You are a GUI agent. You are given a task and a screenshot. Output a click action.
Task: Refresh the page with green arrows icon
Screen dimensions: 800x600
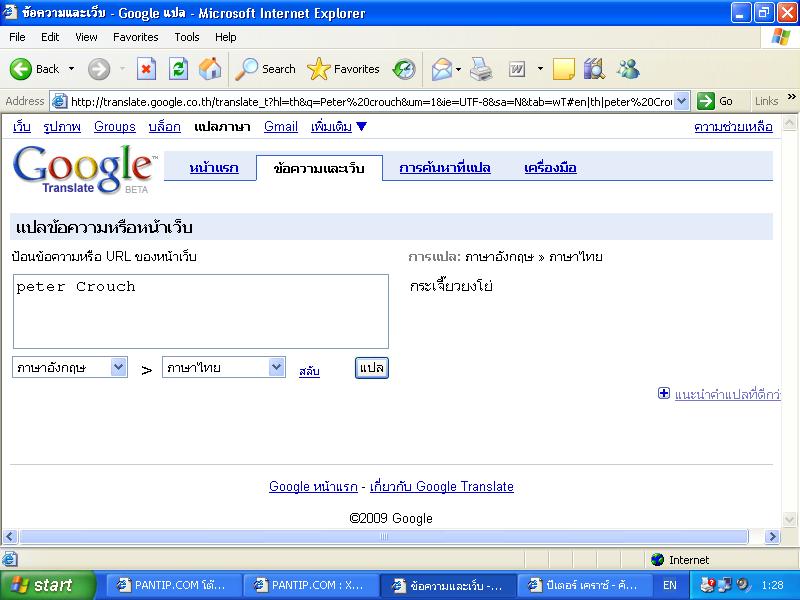178,69
